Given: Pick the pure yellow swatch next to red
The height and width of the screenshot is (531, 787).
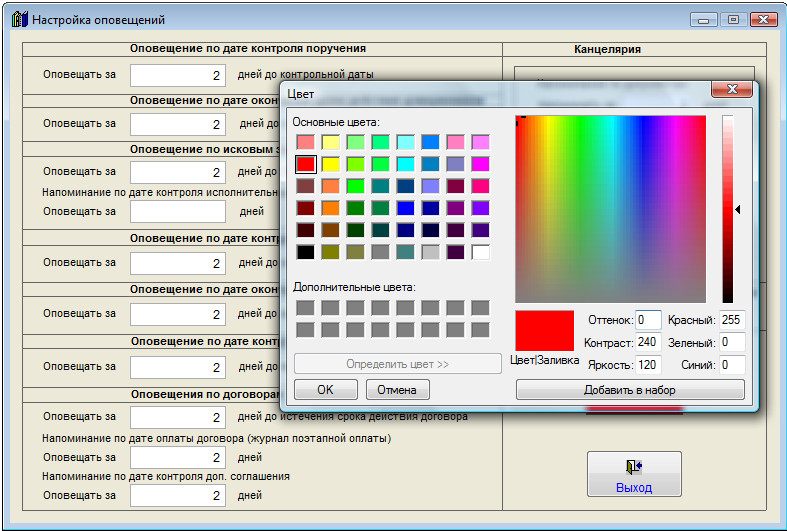Looking at the screenshot, I should (331, 164).
